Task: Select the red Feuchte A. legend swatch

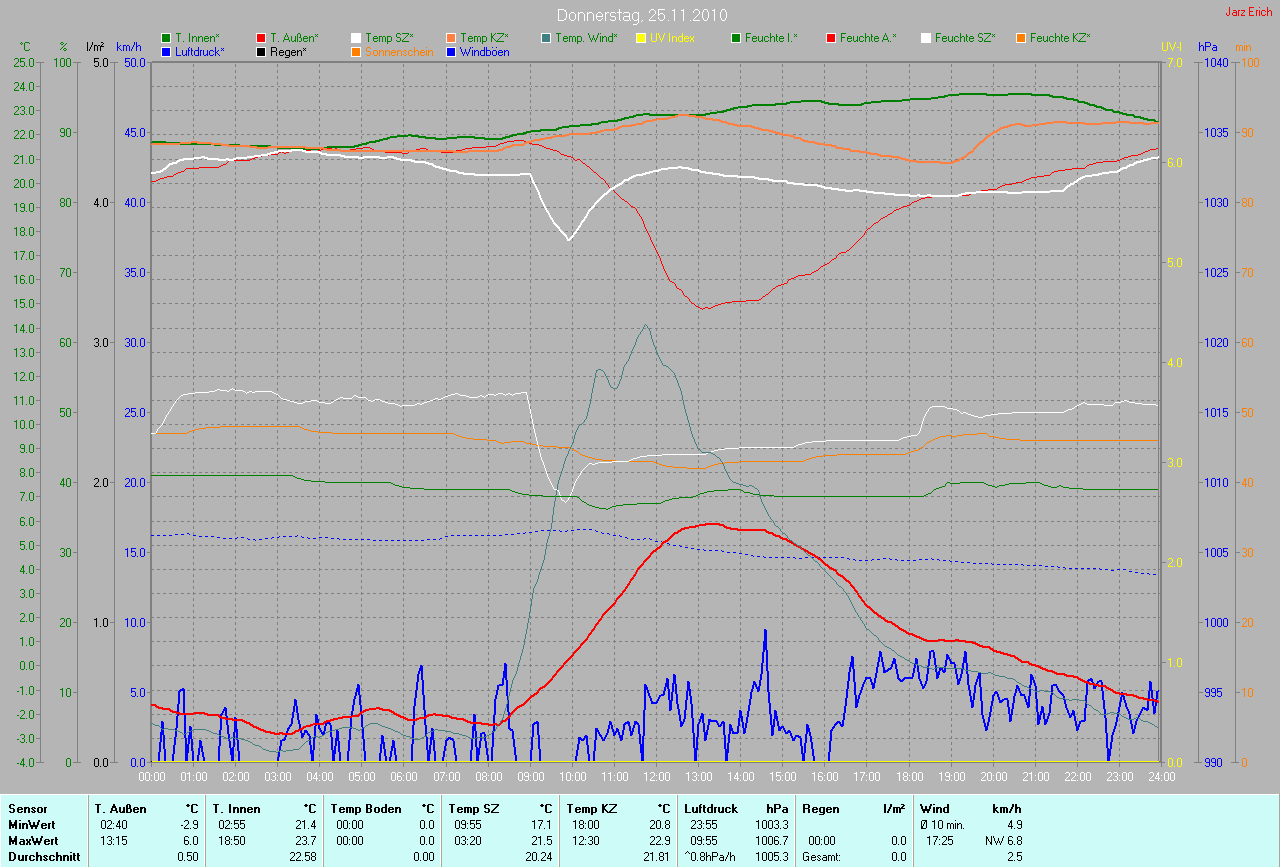Action: point(832,38)
